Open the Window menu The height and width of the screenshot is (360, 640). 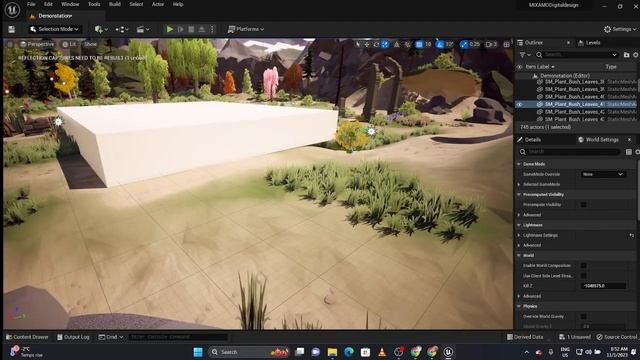click(x=70, y=4)
